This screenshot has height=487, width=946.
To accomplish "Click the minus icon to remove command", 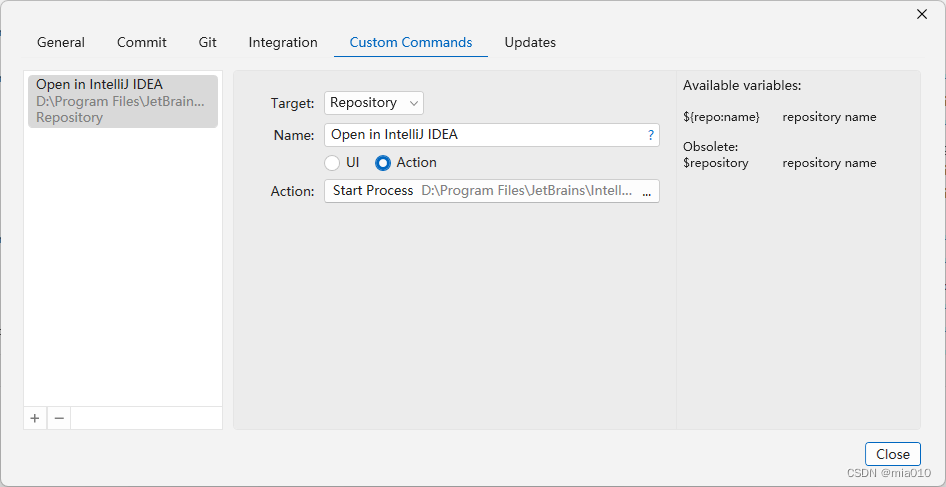I will [59, 418].
